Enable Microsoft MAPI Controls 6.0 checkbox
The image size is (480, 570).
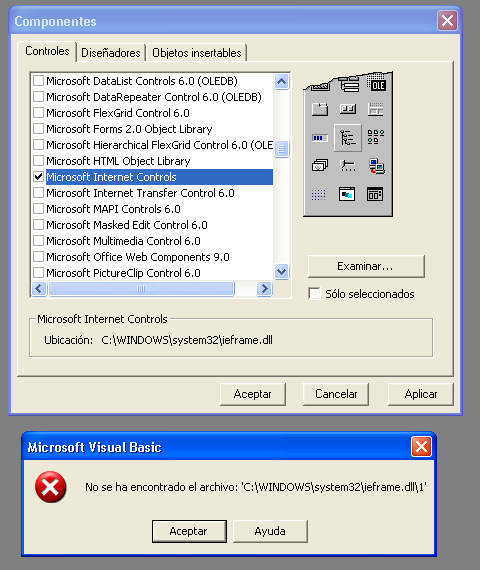point(38,208)
